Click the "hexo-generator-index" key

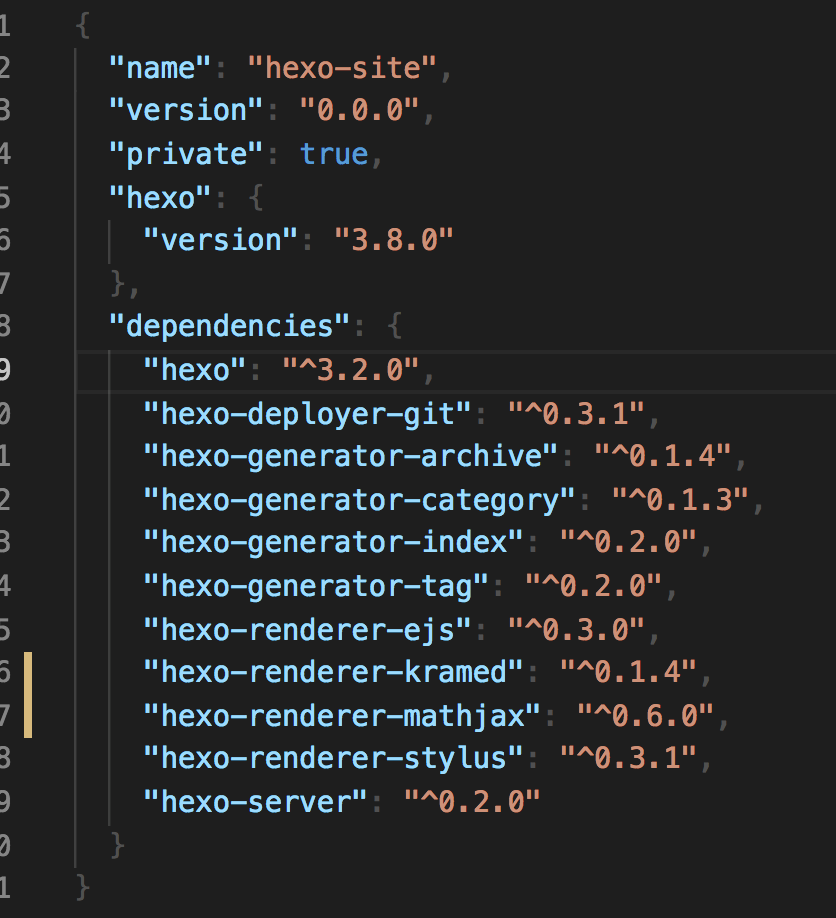[333, 542]
